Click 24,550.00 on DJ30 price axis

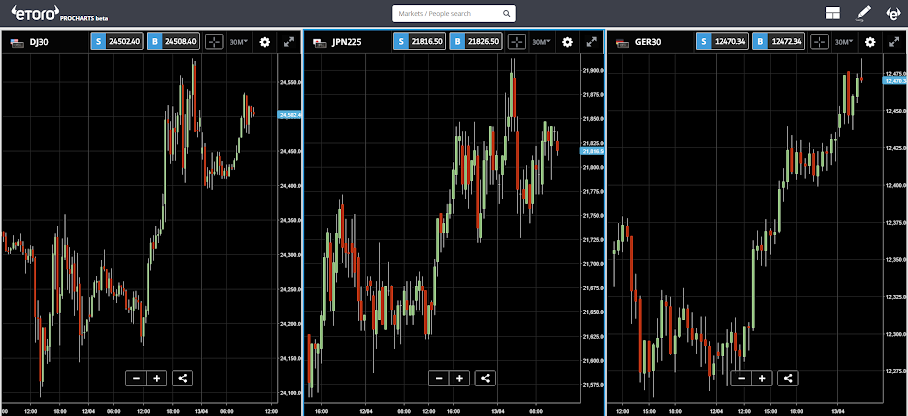[290, 82]
